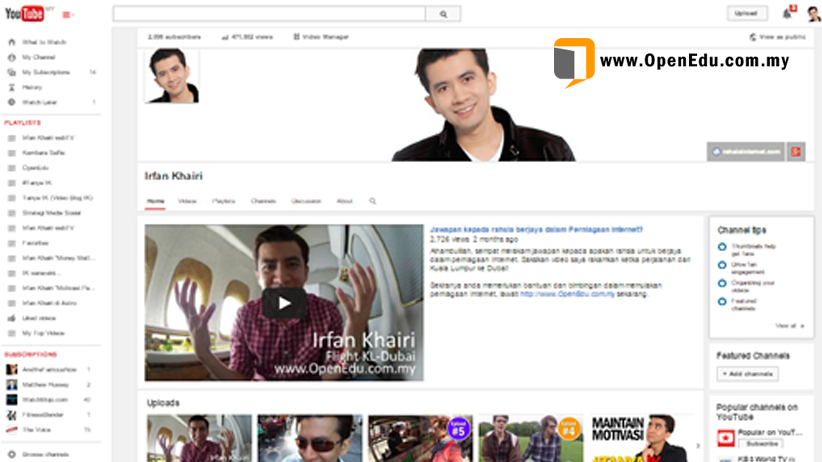The height and width of the screenshot is (462, 822).
Task: Open featured video title link
Action: 536,229
